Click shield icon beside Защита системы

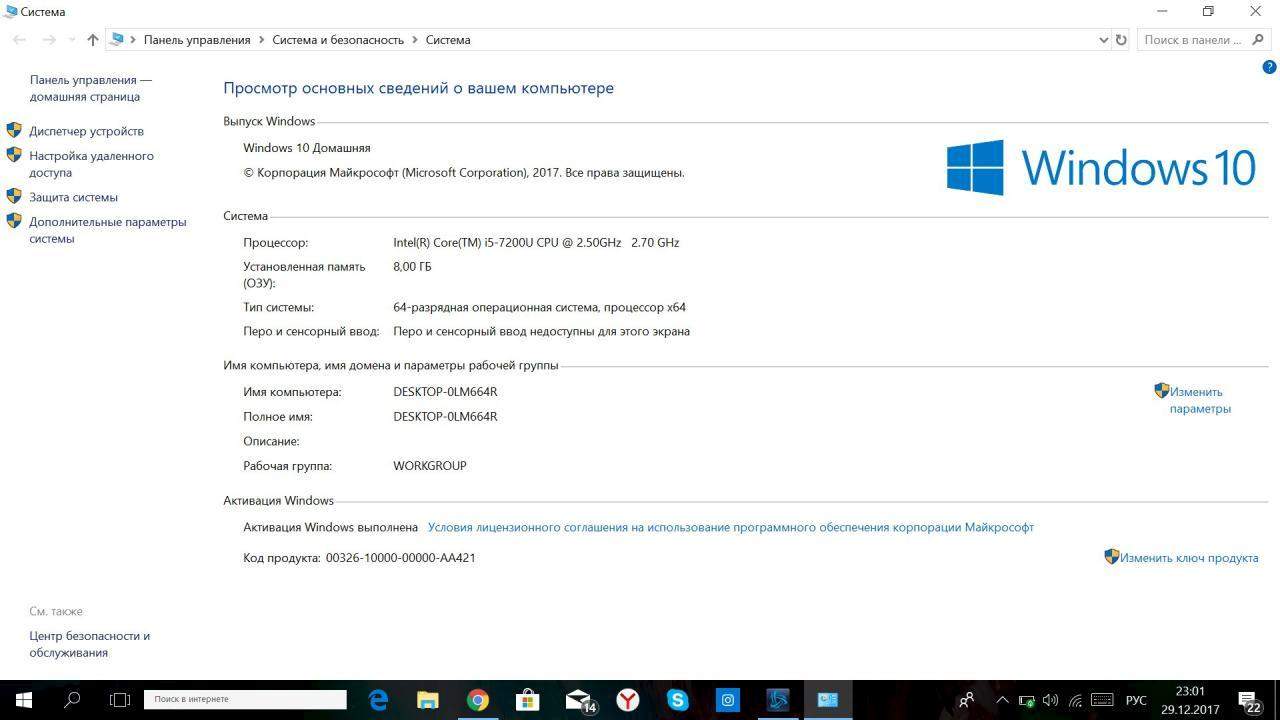pyautogui.click(x=14, y=196)
